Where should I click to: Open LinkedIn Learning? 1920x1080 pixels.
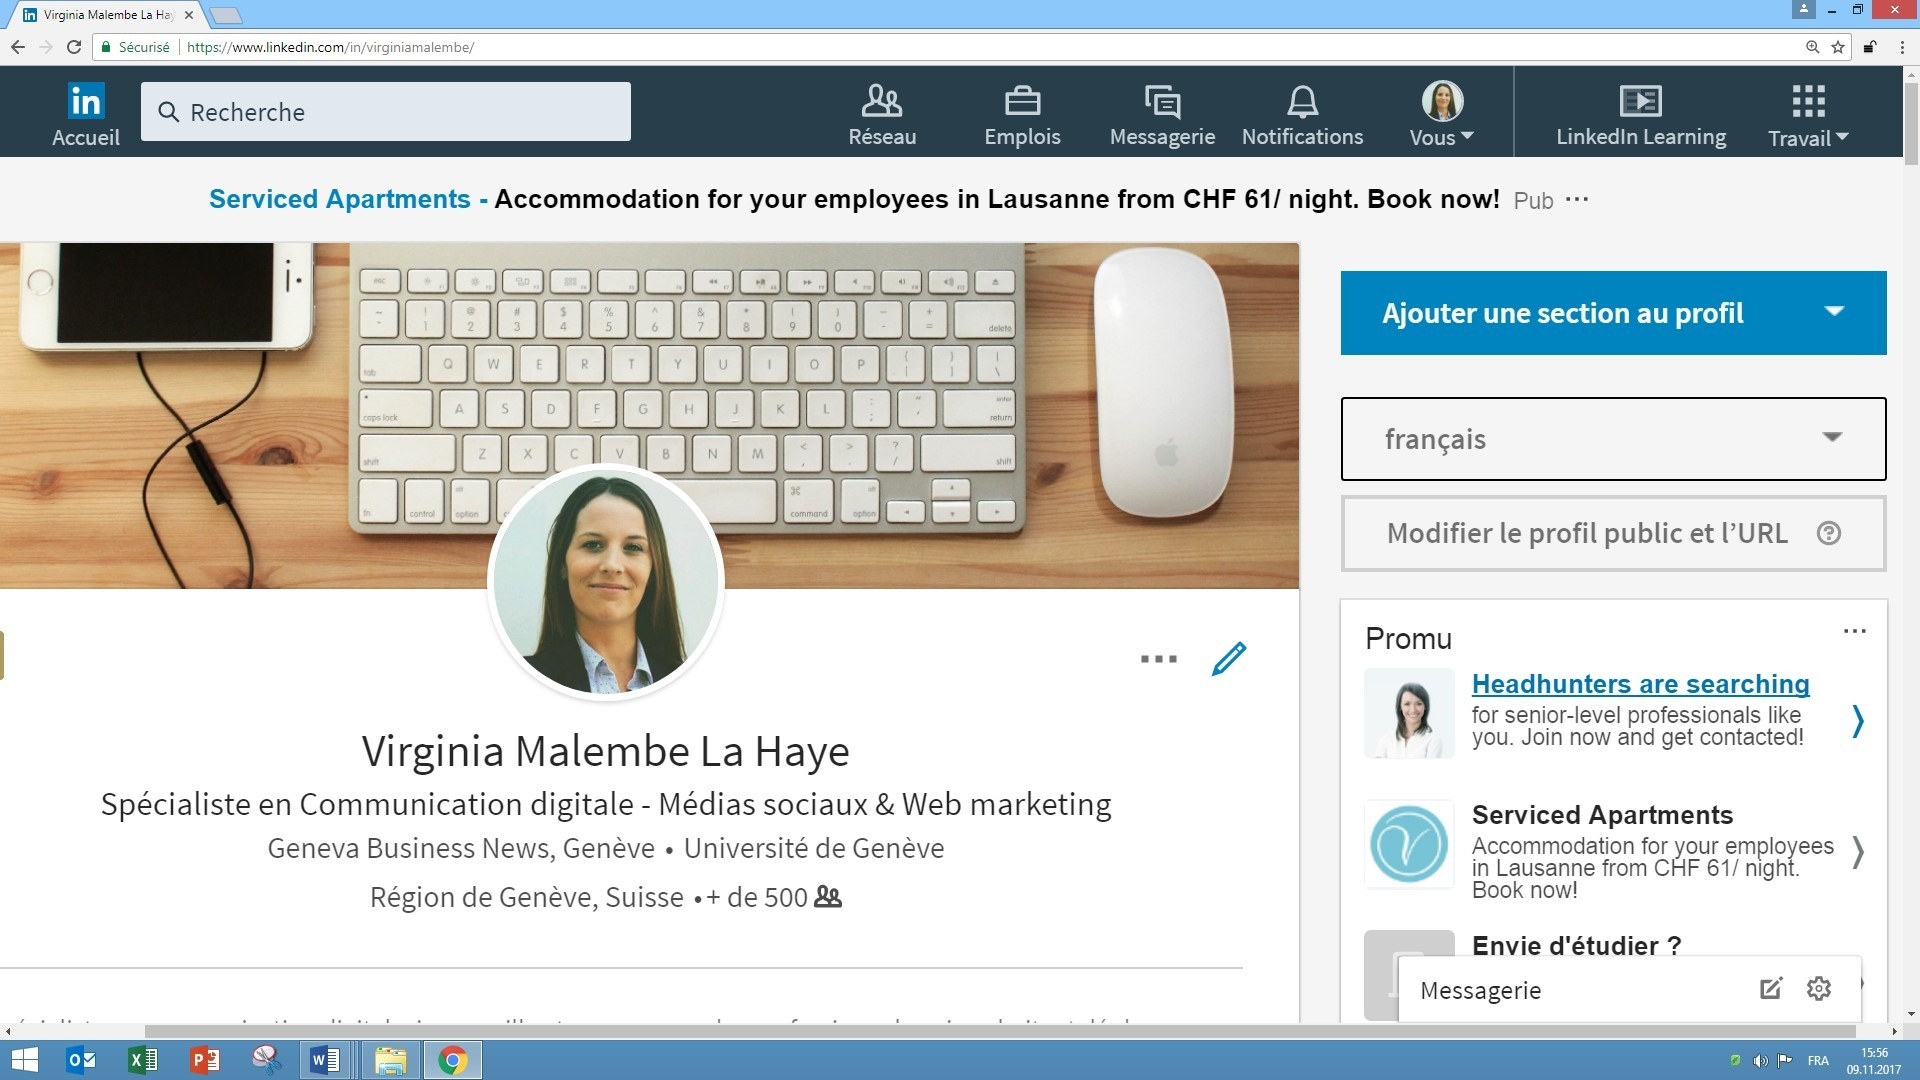point(1640,114)
